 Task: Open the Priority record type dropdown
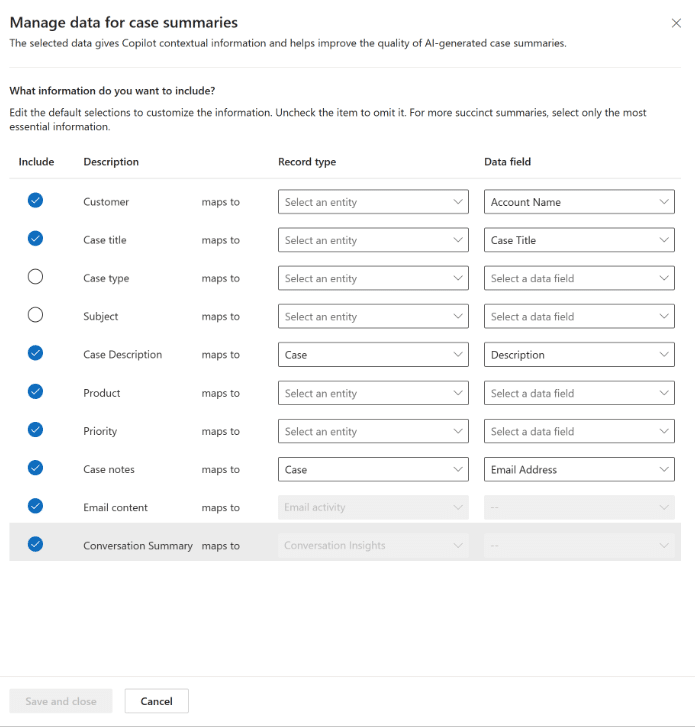(x=372, y=431)
